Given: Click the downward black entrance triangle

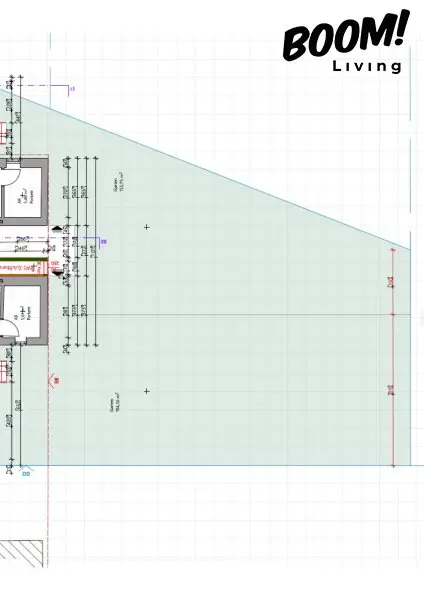Looking at the screenshot, I should coord(57,273).
